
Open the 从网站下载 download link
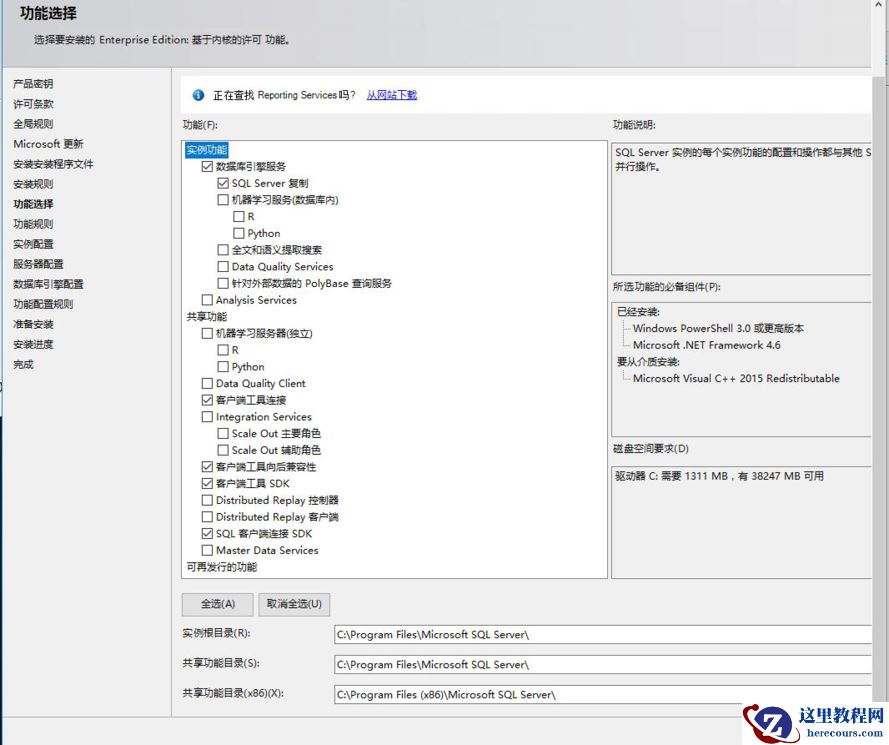[391, 95]
